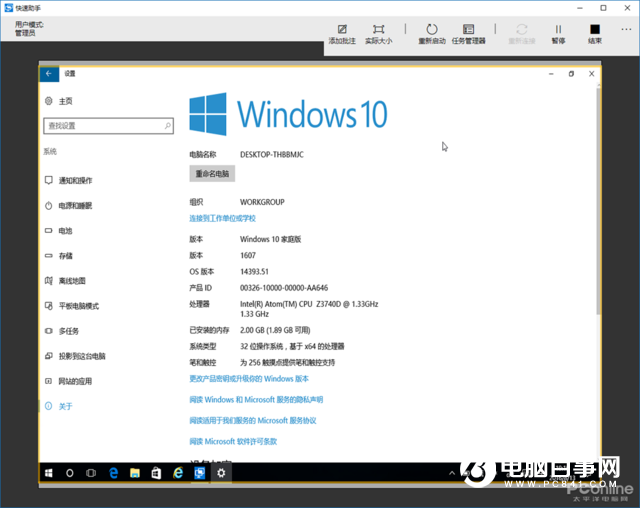
Task: Click the Windows 10 家庭版 edition text
Action: [x=270, y=239]
